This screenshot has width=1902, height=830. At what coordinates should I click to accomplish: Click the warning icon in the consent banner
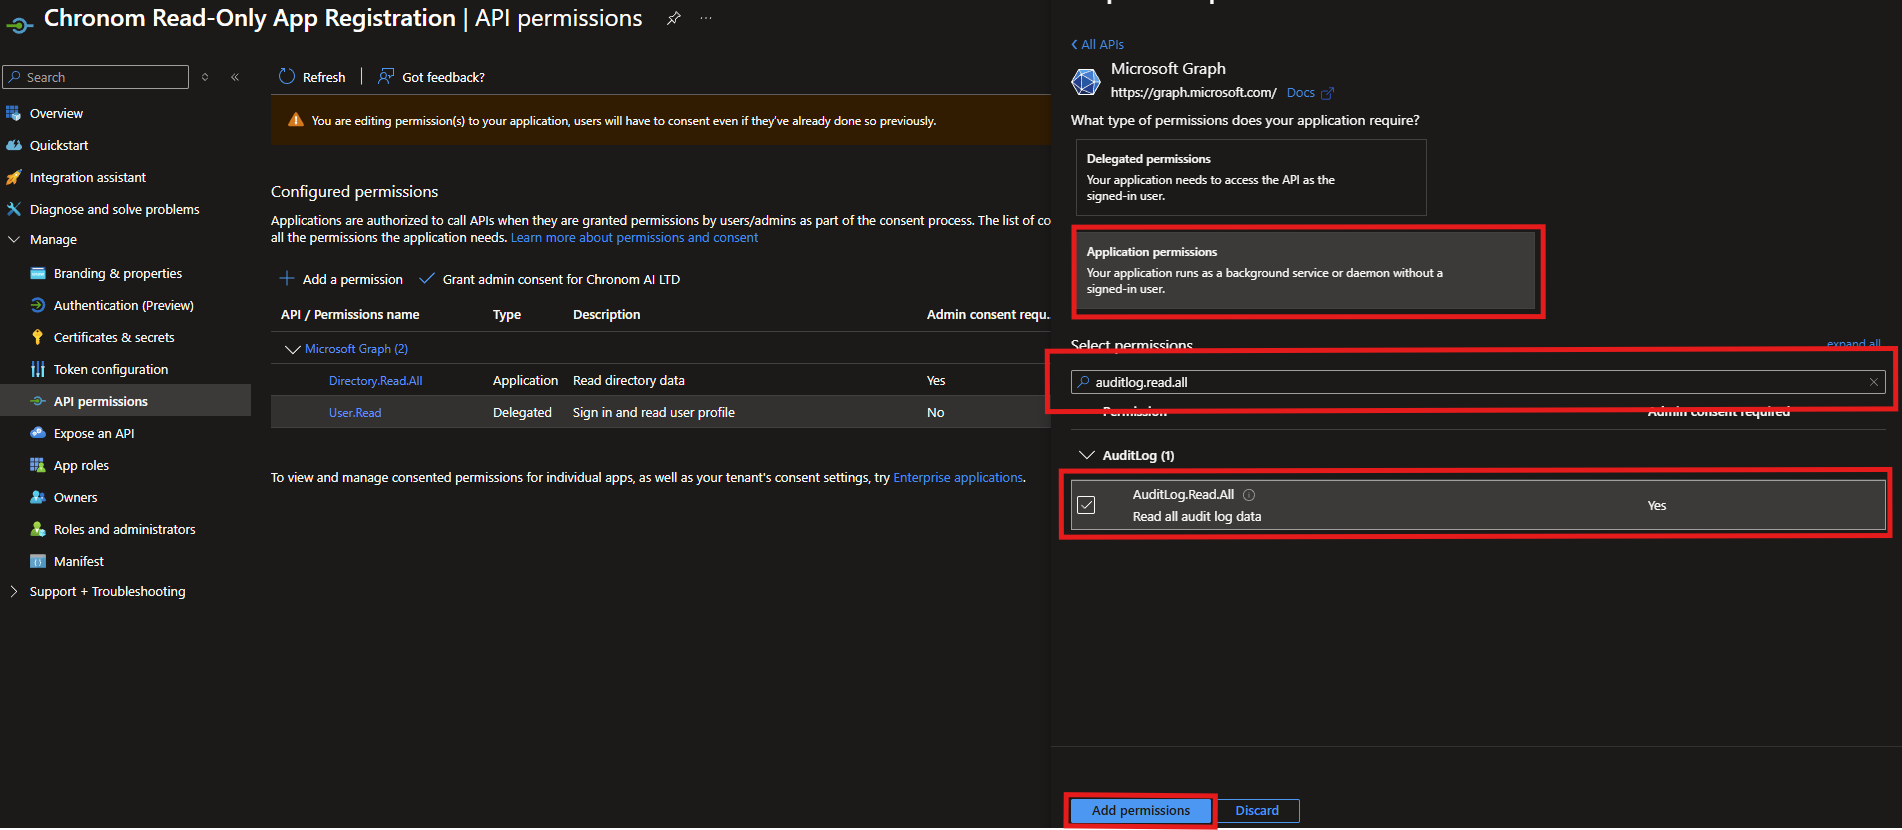click(296, 120)
